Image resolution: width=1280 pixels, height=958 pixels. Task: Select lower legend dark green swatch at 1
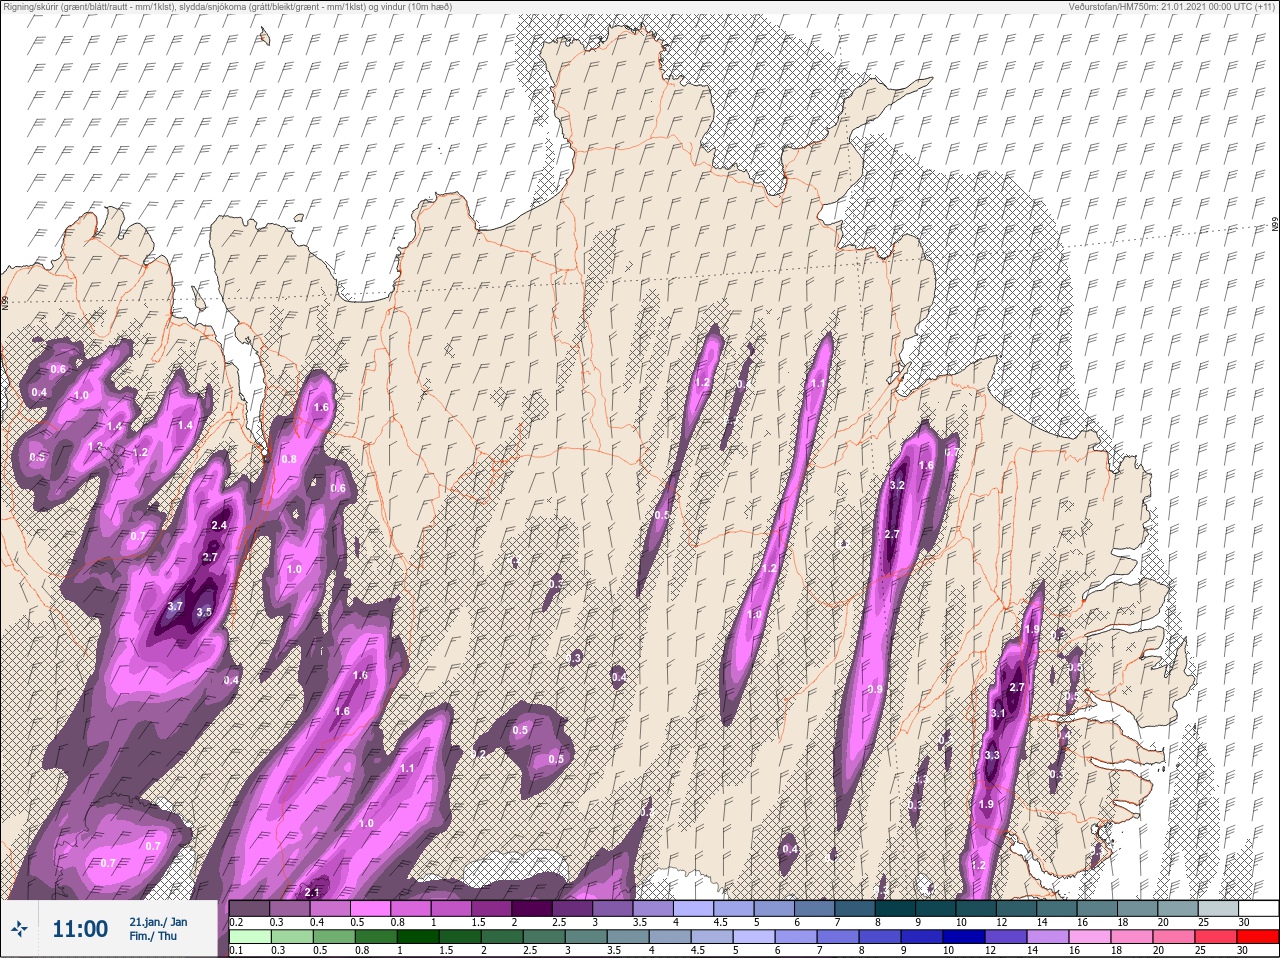pyautogui.click(x=419, y=937)
